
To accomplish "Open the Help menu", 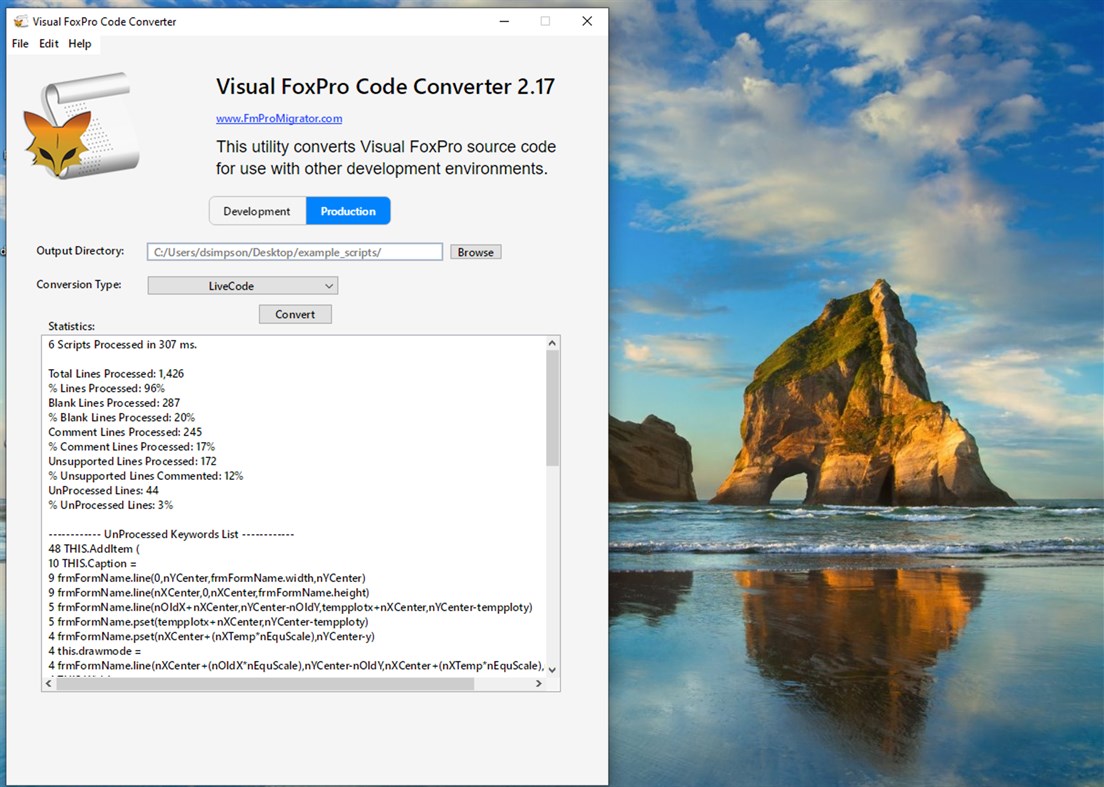I will pos(80,44).
